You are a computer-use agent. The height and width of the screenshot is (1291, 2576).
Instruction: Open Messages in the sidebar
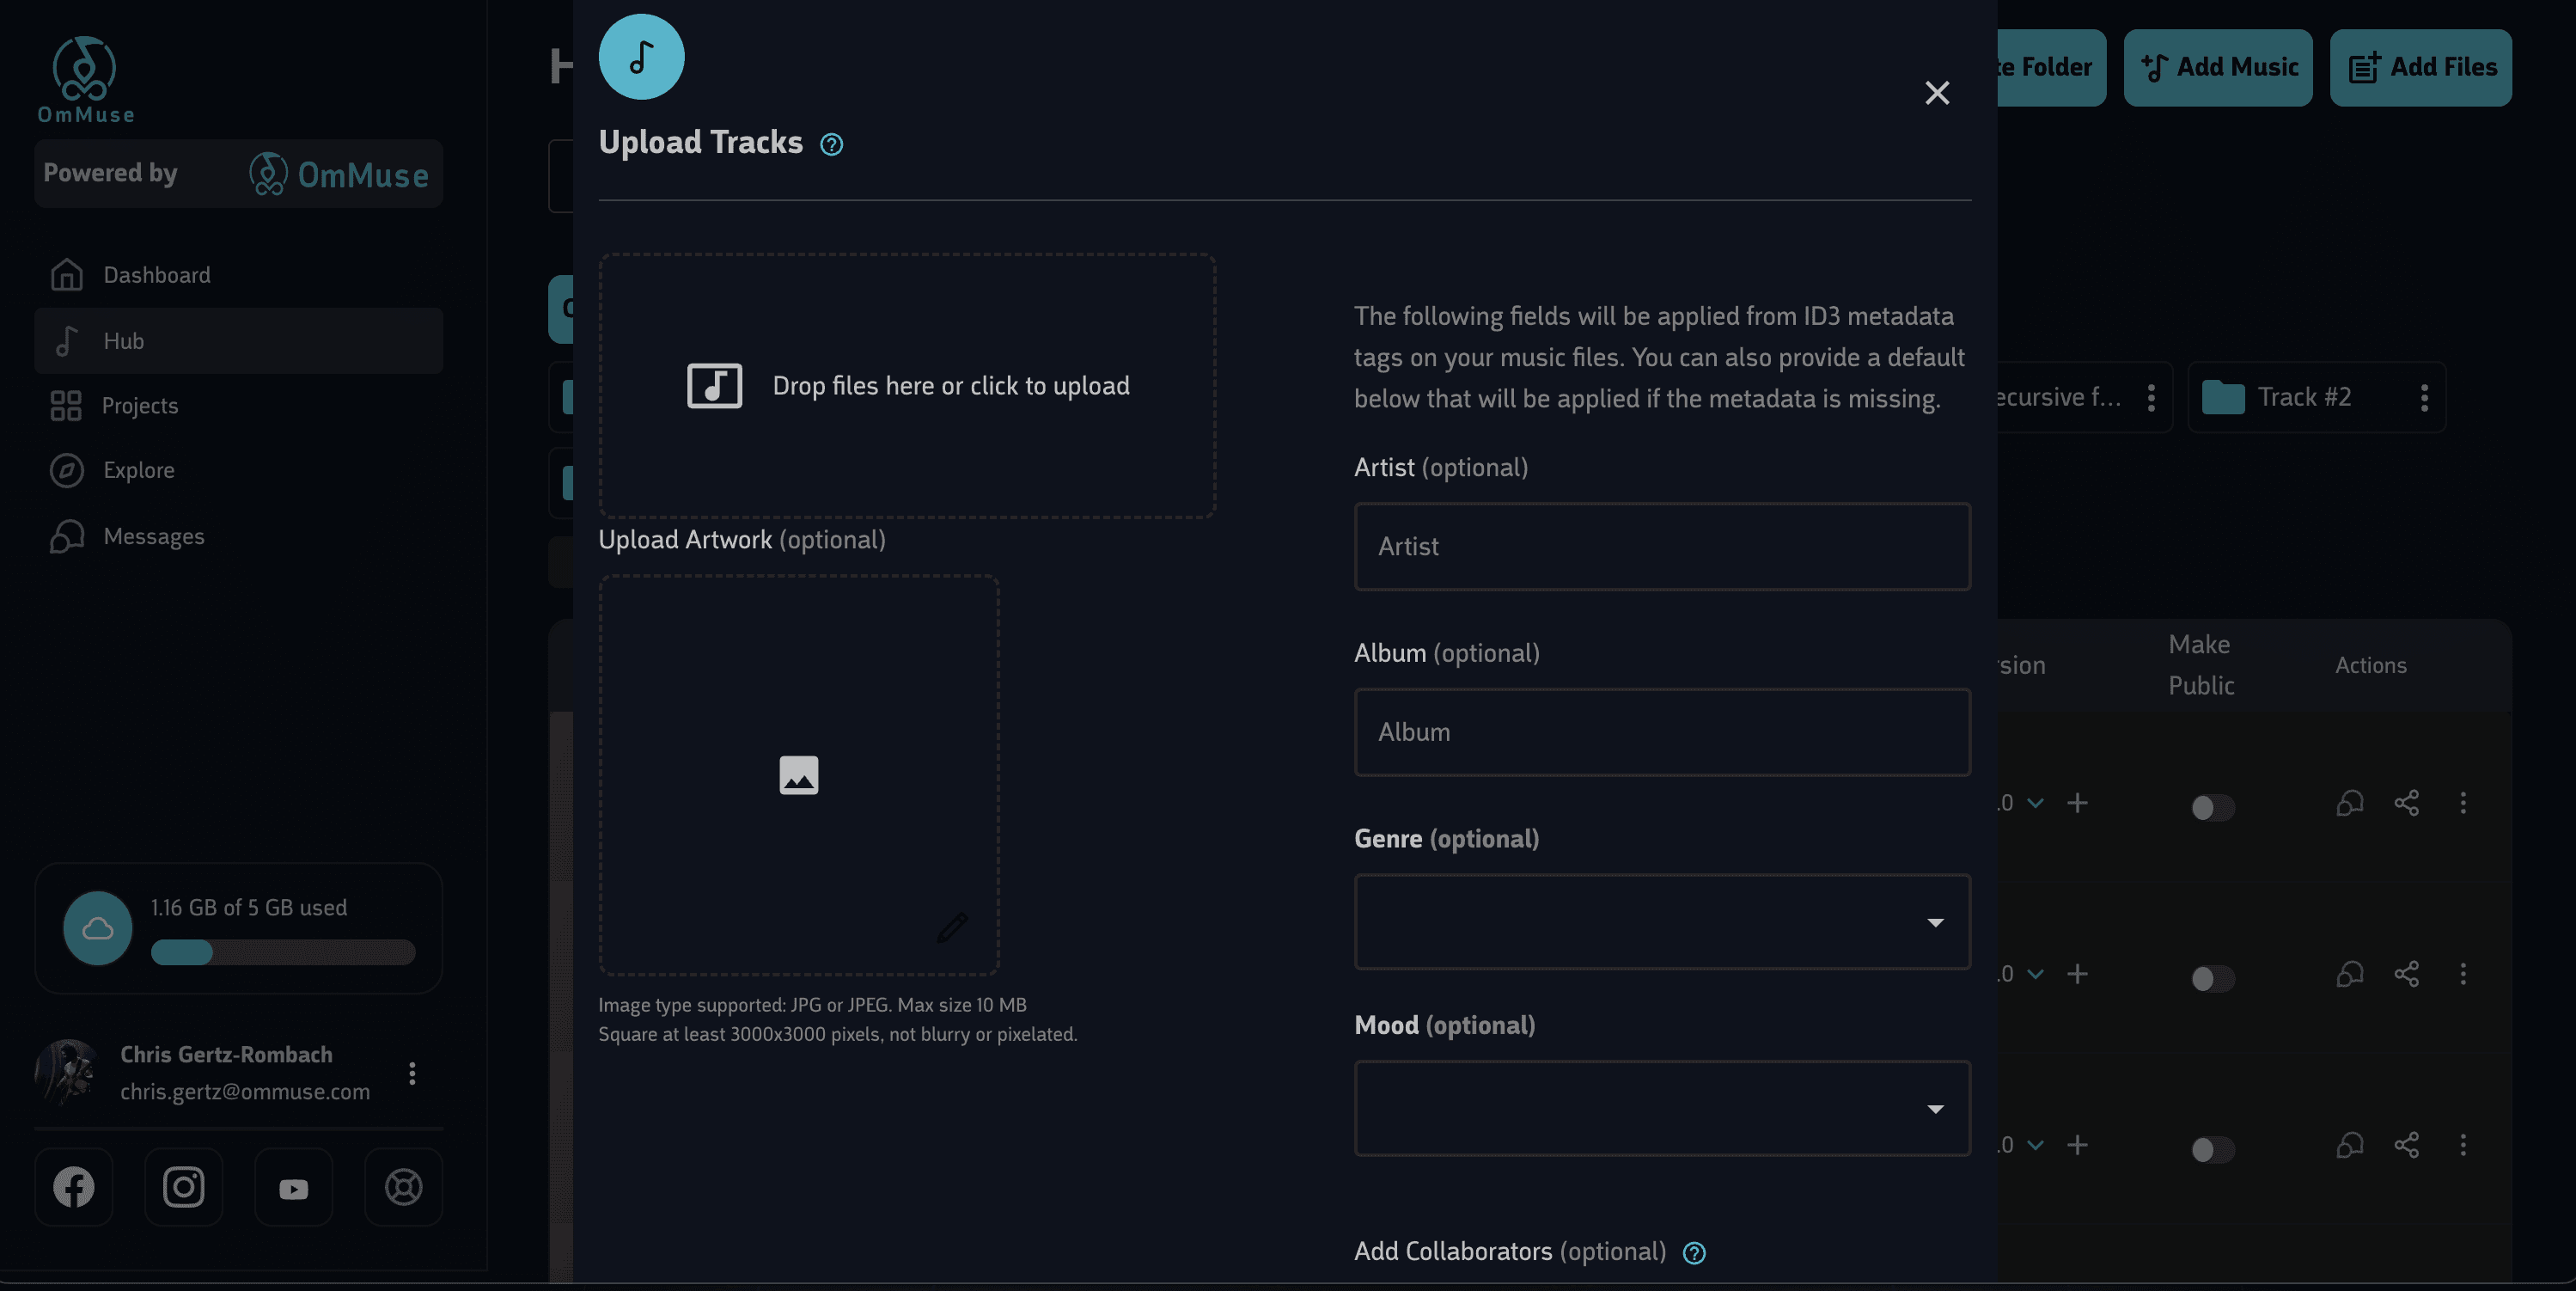(x=153, y=537)
